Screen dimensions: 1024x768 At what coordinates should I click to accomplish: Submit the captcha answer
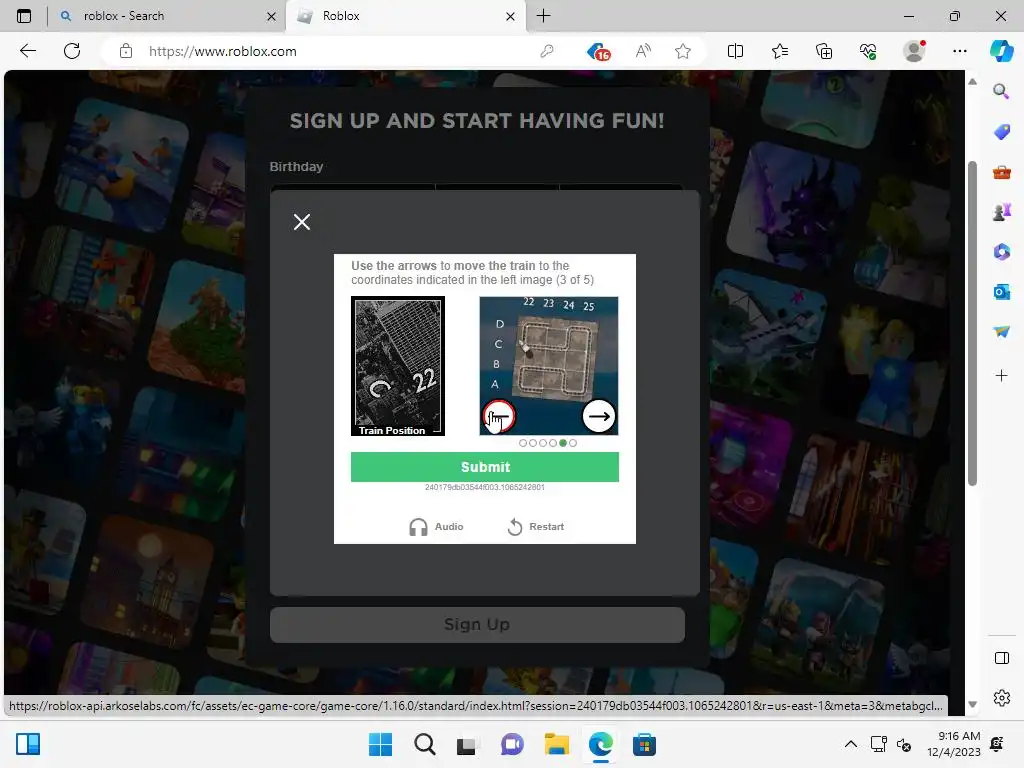[485, 467]
